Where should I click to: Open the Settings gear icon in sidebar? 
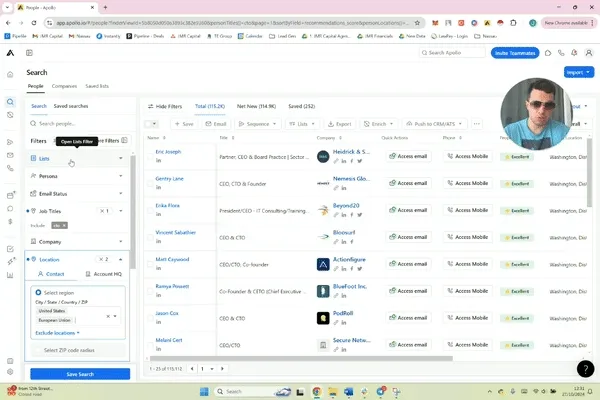(x=10, y=372)
